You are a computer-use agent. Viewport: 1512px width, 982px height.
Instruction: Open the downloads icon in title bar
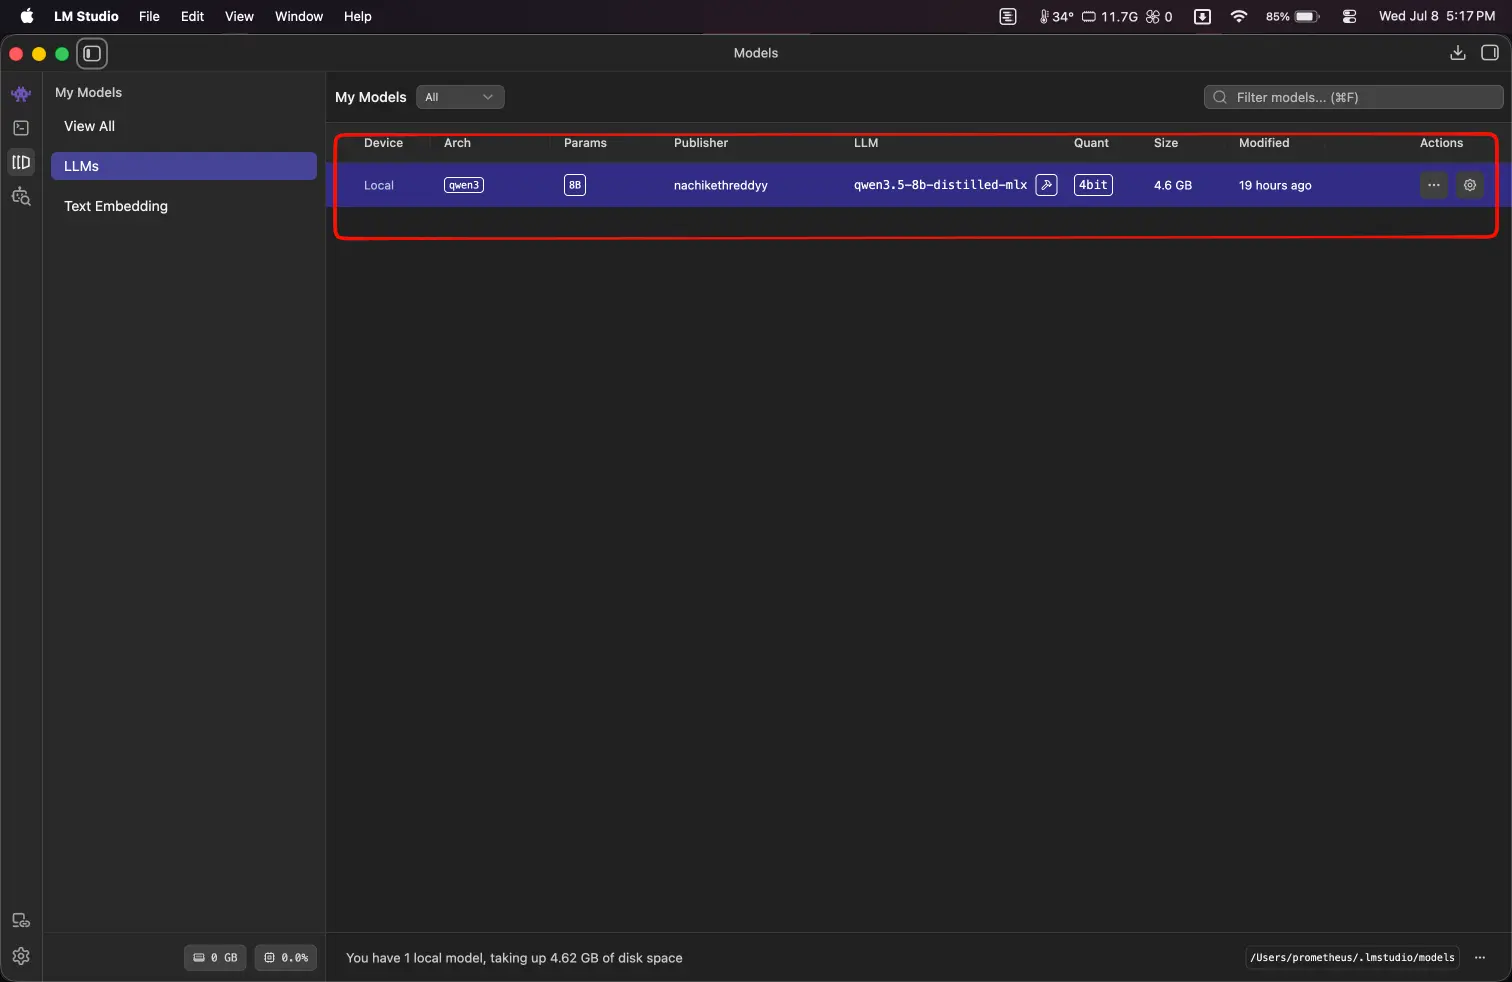coord(1458,53)
